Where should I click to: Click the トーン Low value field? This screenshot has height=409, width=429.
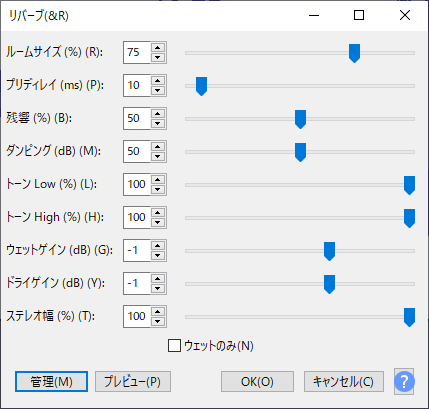tap(137, 184)
